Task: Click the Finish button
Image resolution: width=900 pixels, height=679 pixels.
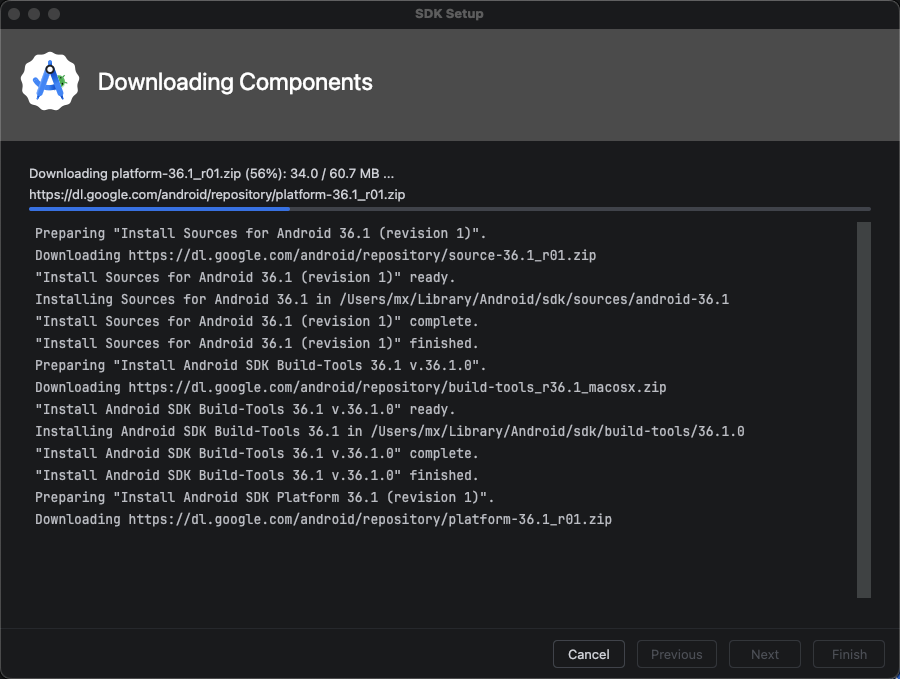Action: click(849, 654)
